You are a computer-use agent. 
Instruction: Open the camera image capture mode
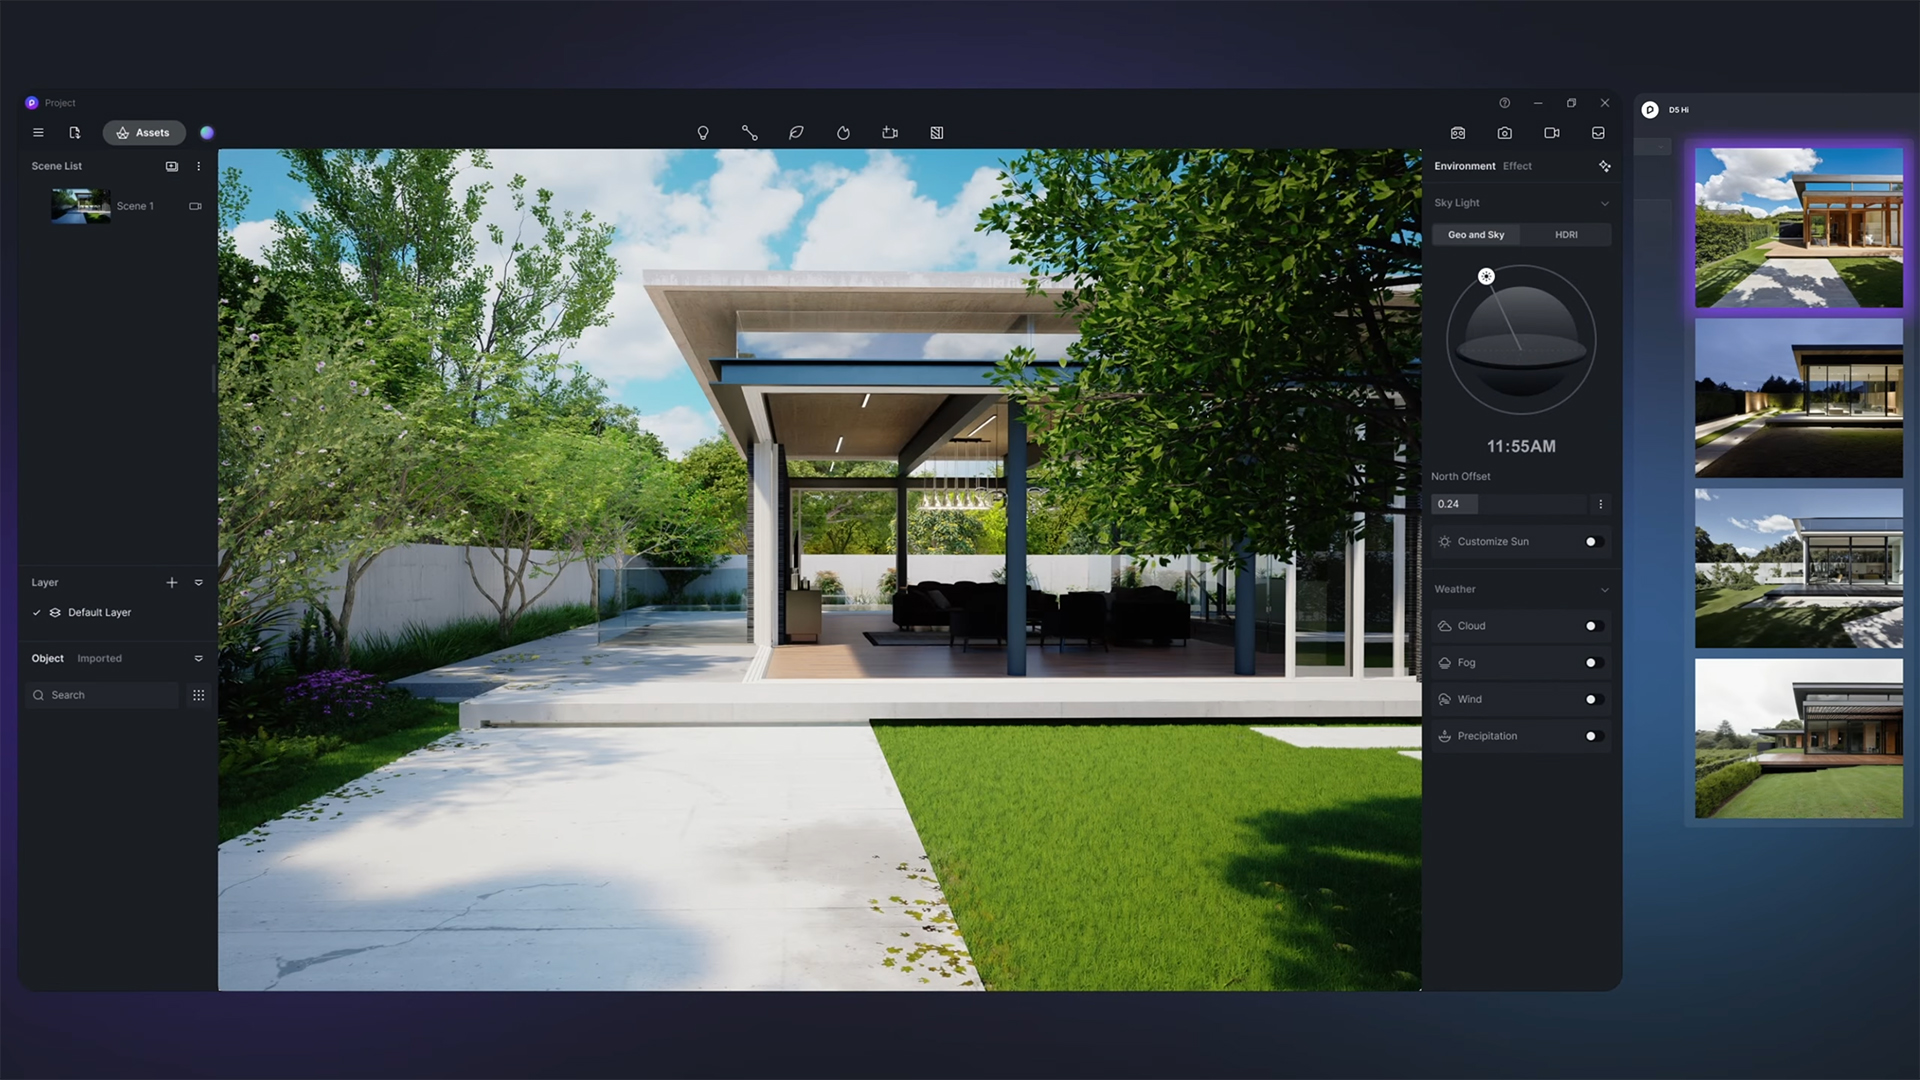[x=1504, y=133]
